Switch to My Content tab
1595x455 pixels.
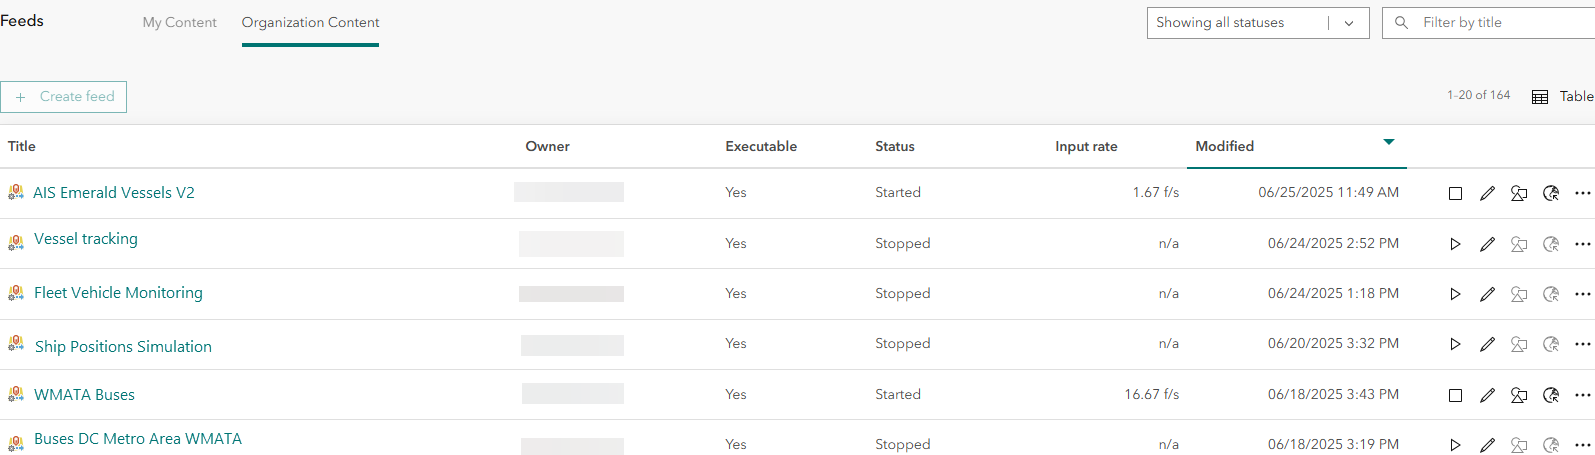179,23
